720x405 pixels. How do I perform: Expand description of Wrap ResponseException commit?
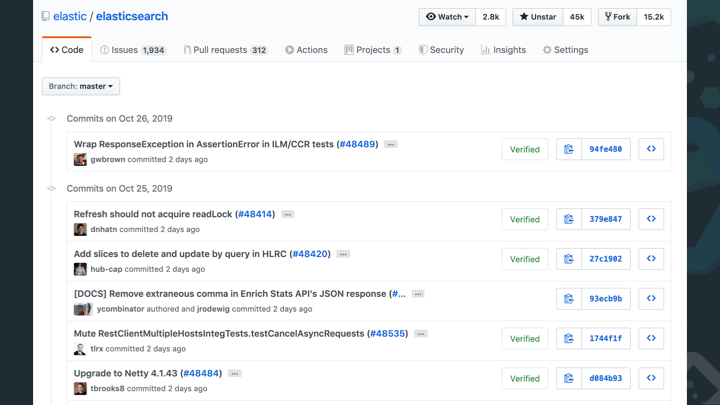point(391,145)
